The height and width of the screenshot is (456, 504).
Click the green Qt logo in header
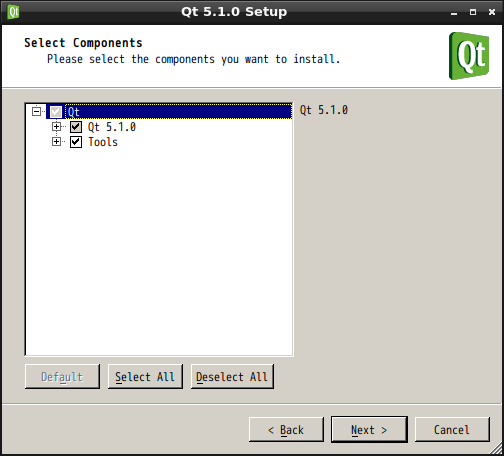[x=469, y=56]
